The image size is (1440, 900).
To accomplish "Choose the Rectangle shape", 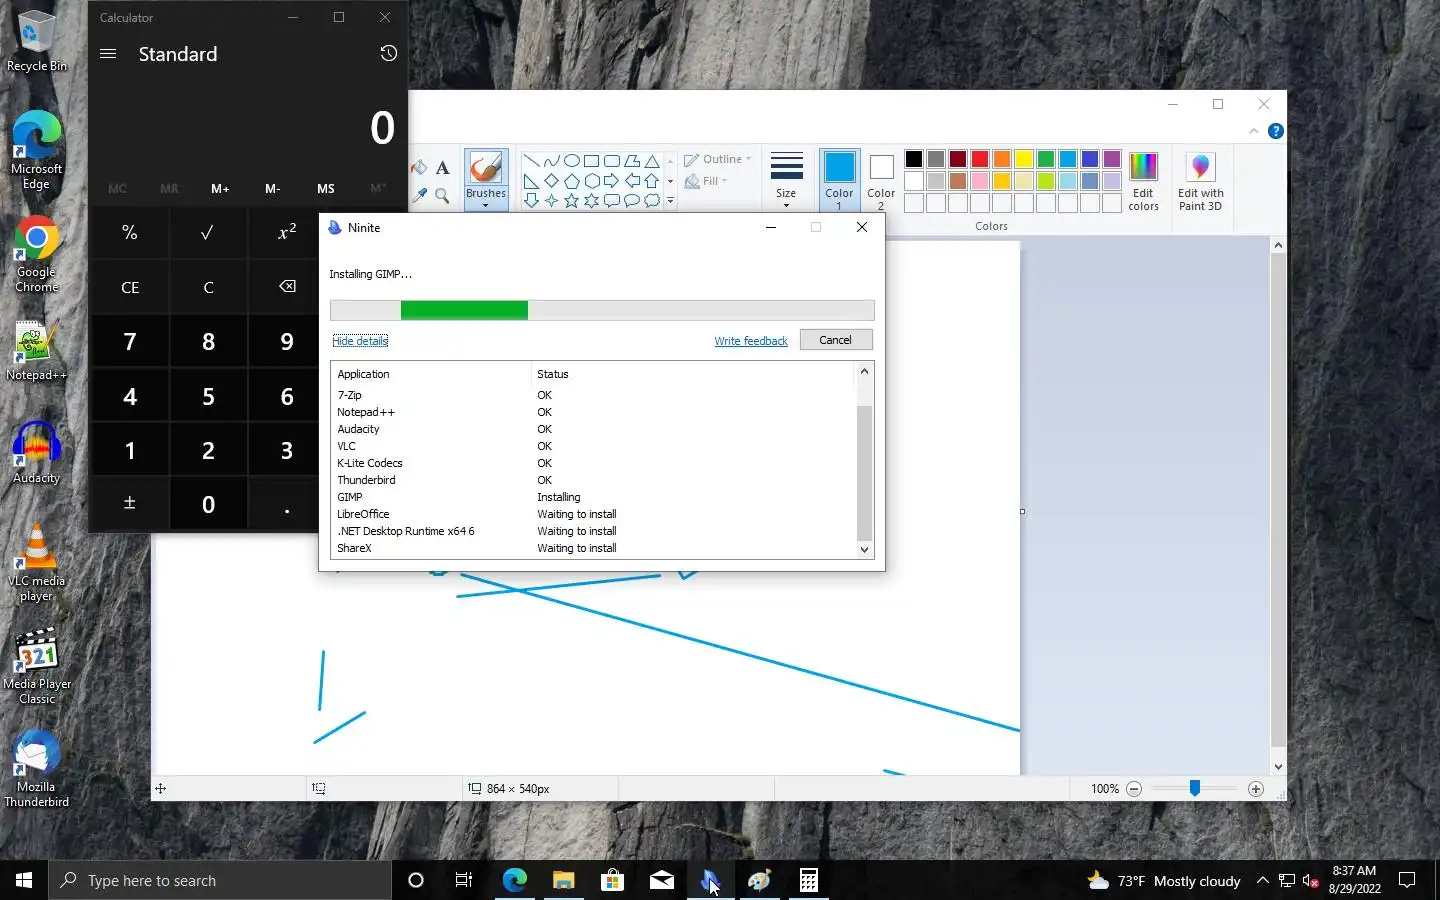I will click(x=591, y=161).
